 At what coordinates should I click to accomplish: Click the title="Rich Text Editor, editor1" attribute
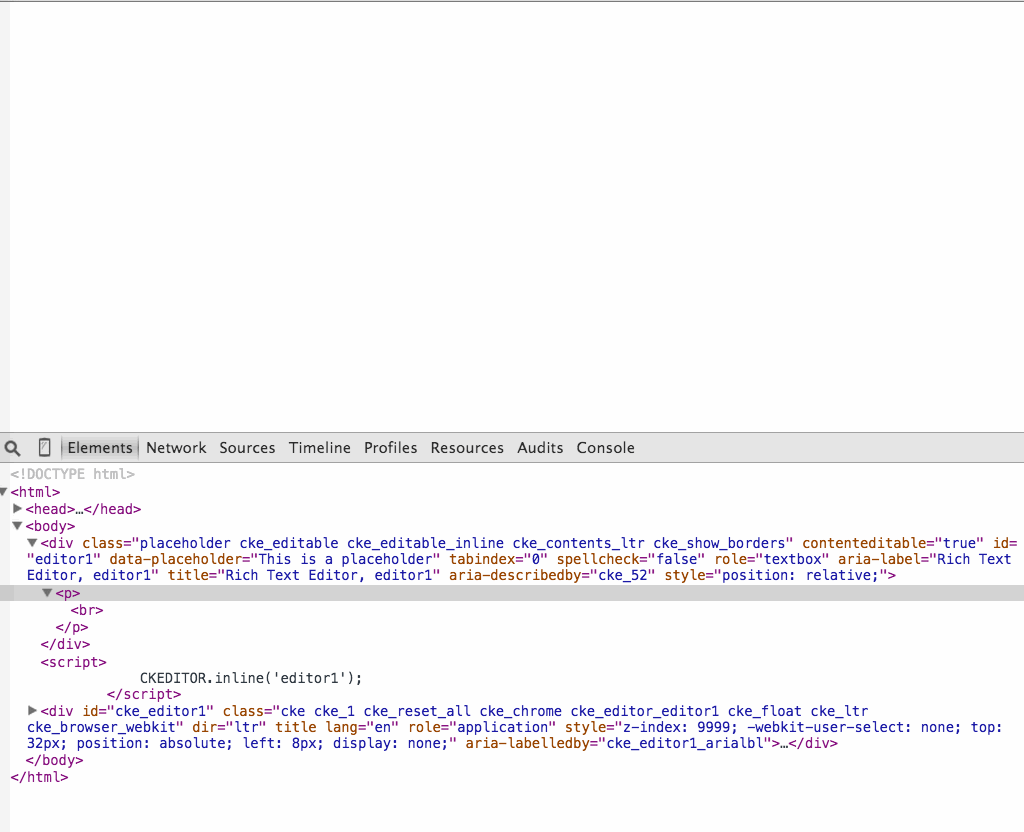pos(304,575)
